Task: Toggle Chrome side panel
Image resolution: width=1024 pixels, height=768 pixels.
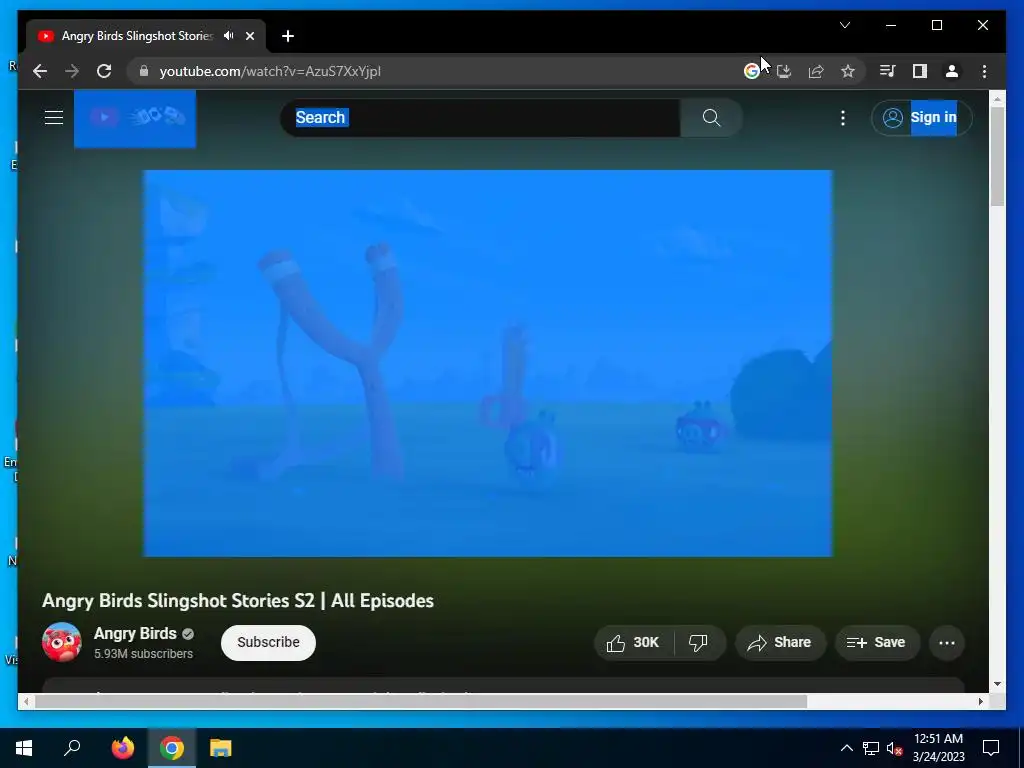Action: [920, 71]
